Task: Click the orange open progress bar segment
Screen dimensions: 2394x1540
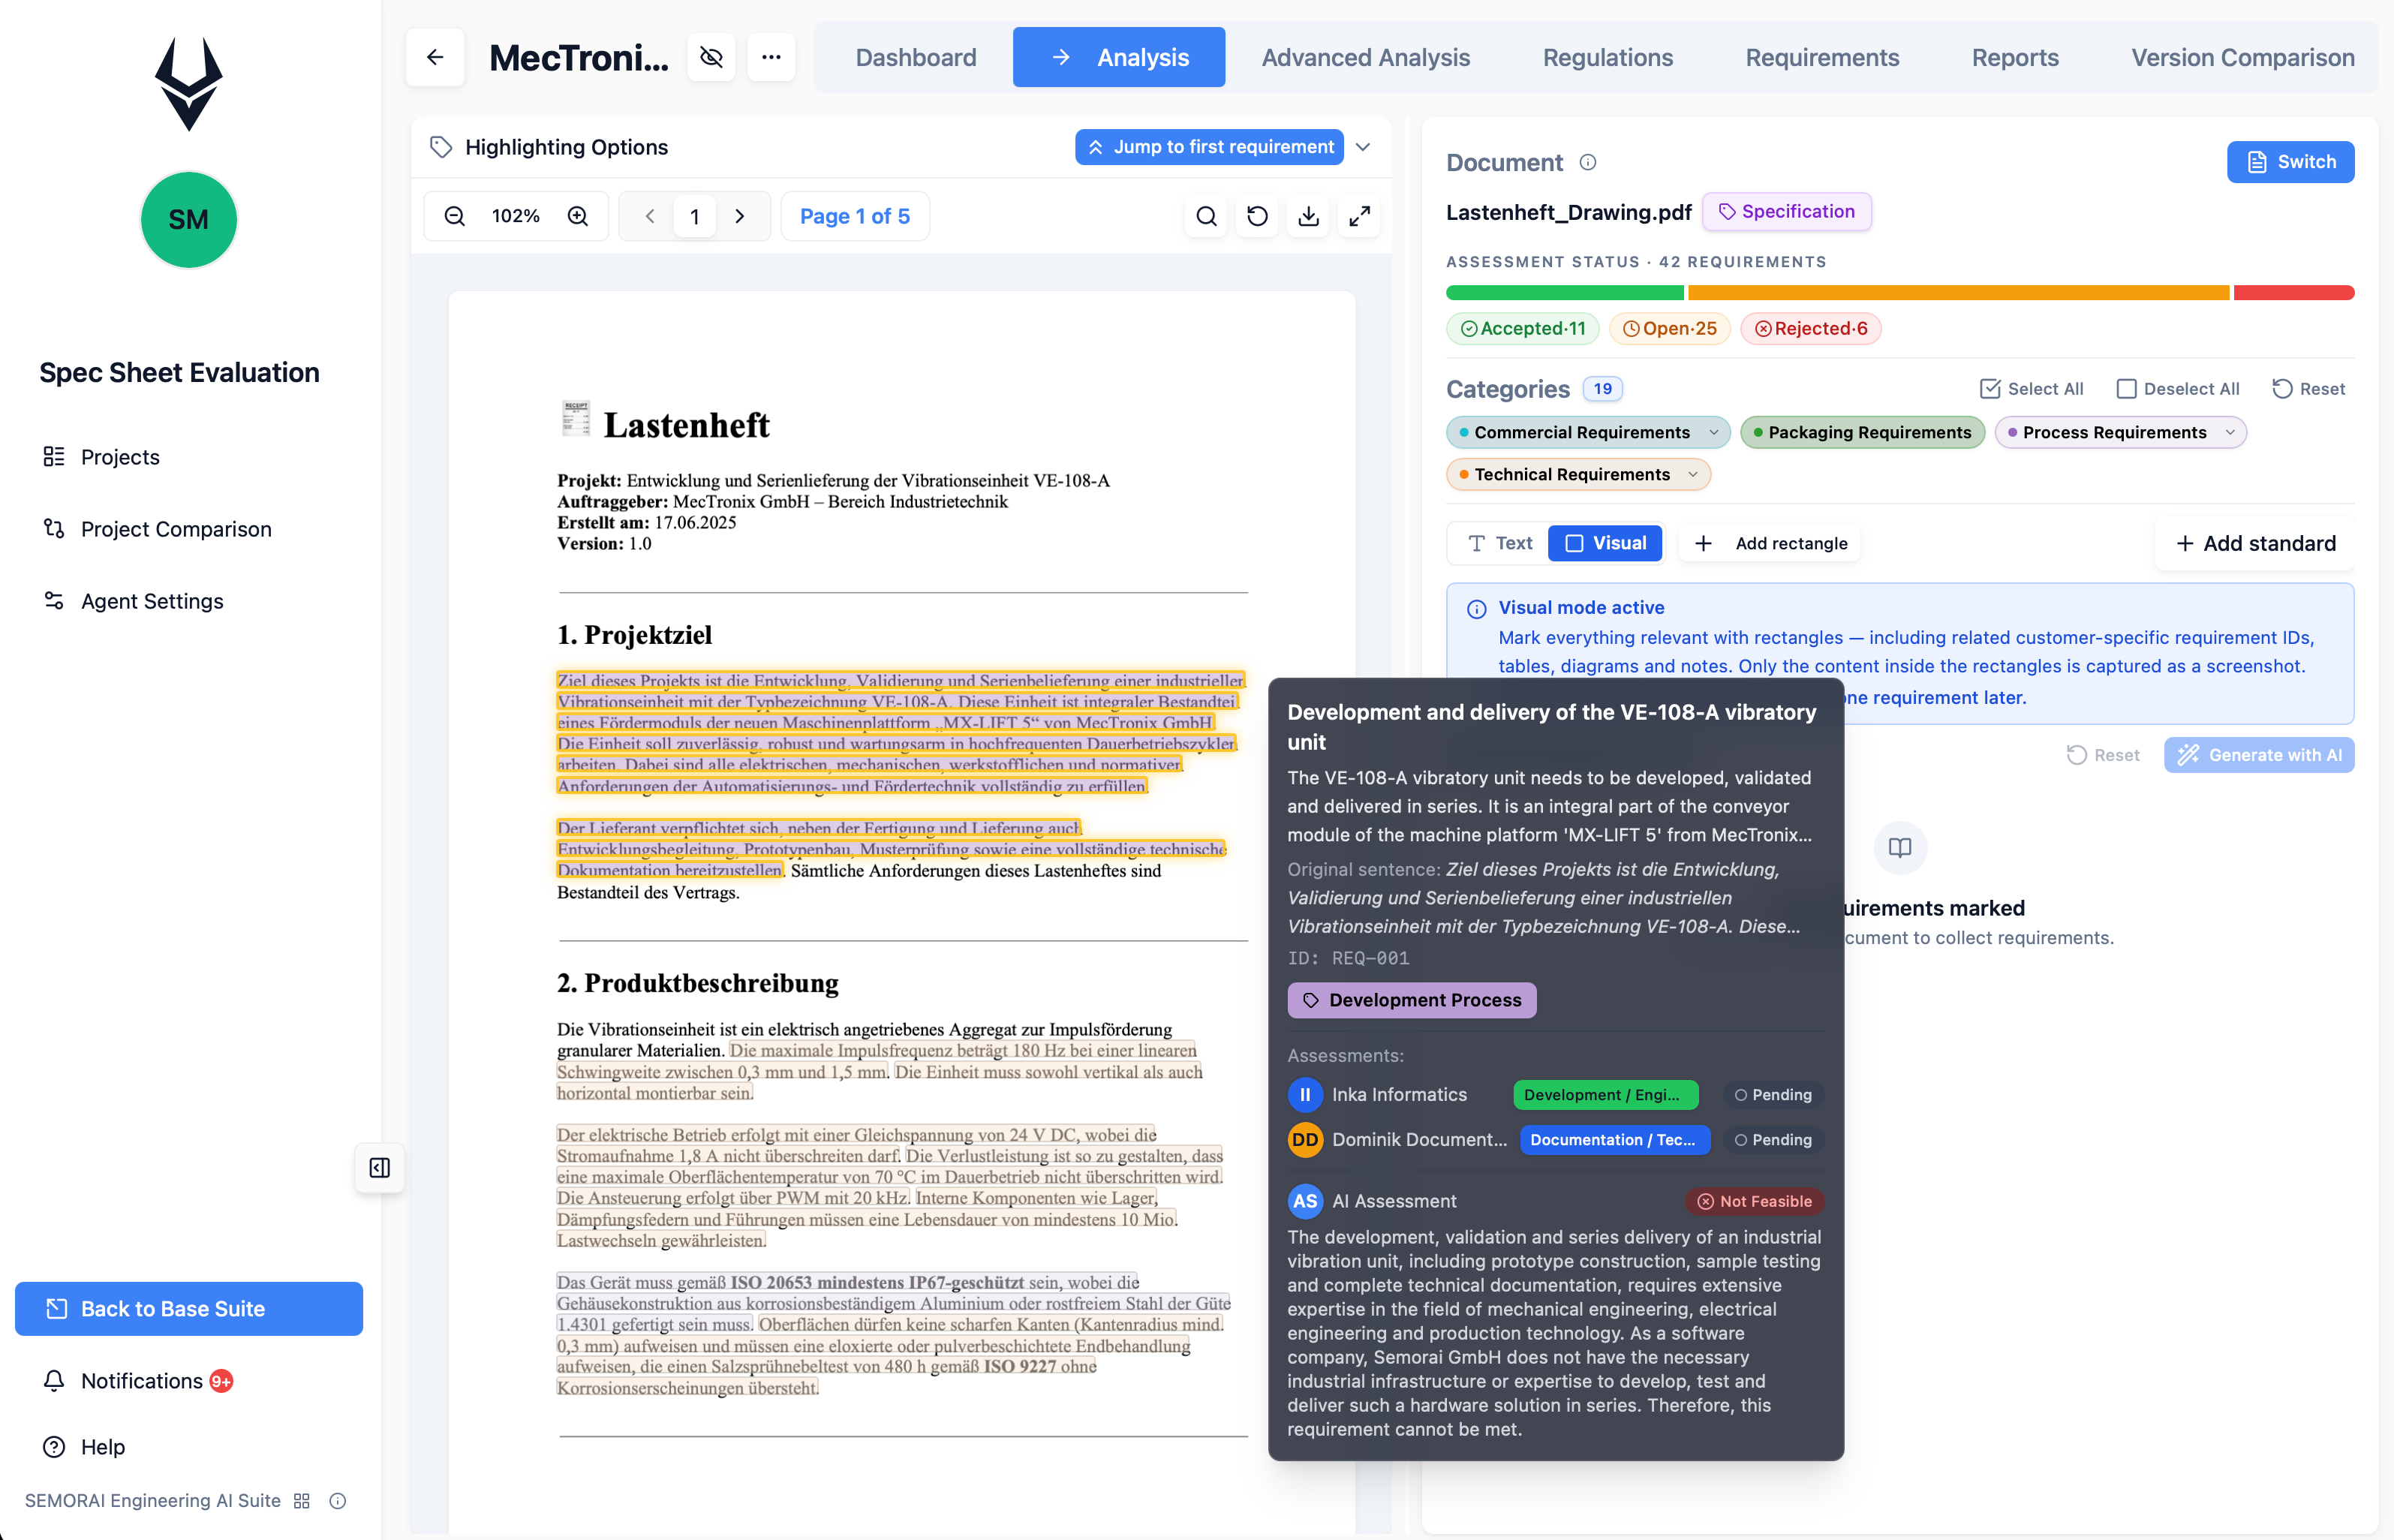Action: (1959, 293)
